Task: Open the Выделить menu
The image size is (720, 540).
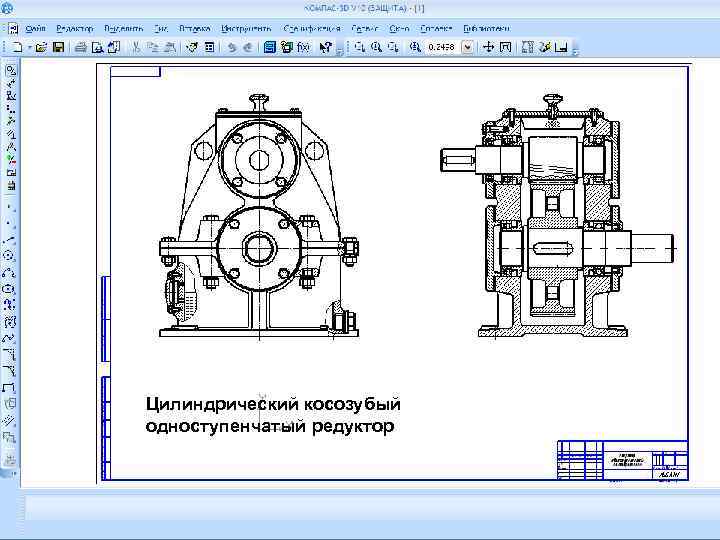Action: click(x=124, y=28)
